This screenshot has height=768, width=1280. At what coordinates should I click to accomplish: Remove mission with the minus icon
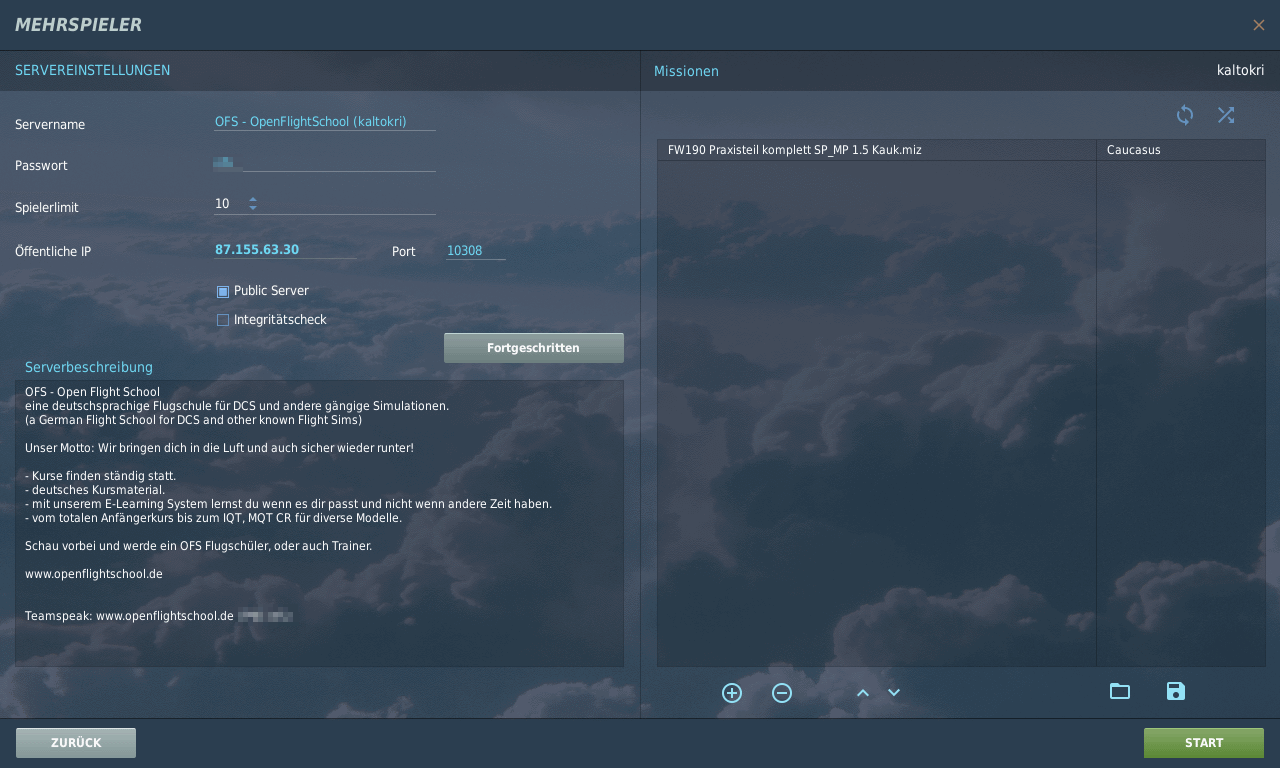[x=782, y=693]
